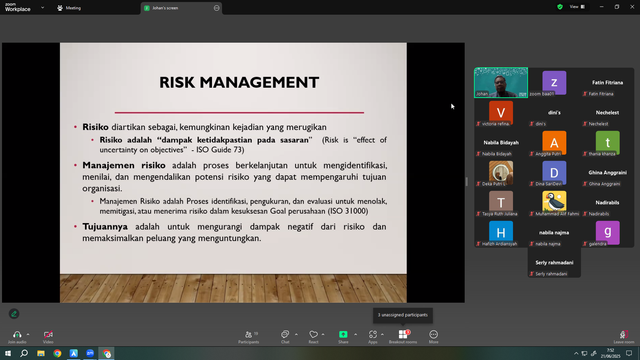Select the Nadirabils participant tile
This screenshot has width=640, height=360.
(607, 202)
